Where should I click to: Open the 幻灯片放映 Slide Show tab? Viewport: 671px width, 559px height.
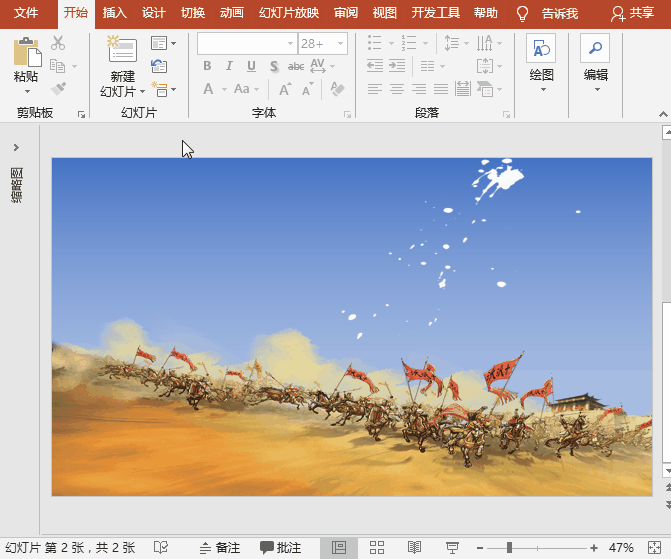tap(289, 13)
